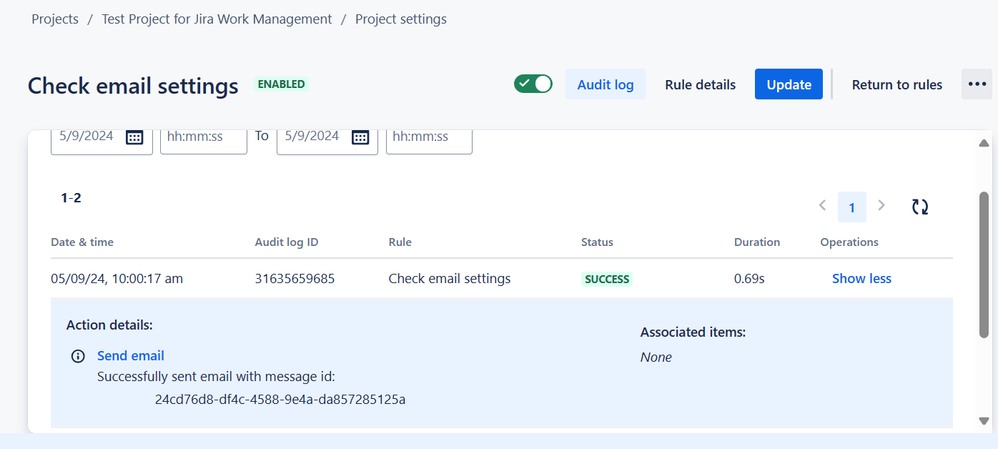Click the scrollbar up arrow
The image size is (998, 449).
[984, 143]
